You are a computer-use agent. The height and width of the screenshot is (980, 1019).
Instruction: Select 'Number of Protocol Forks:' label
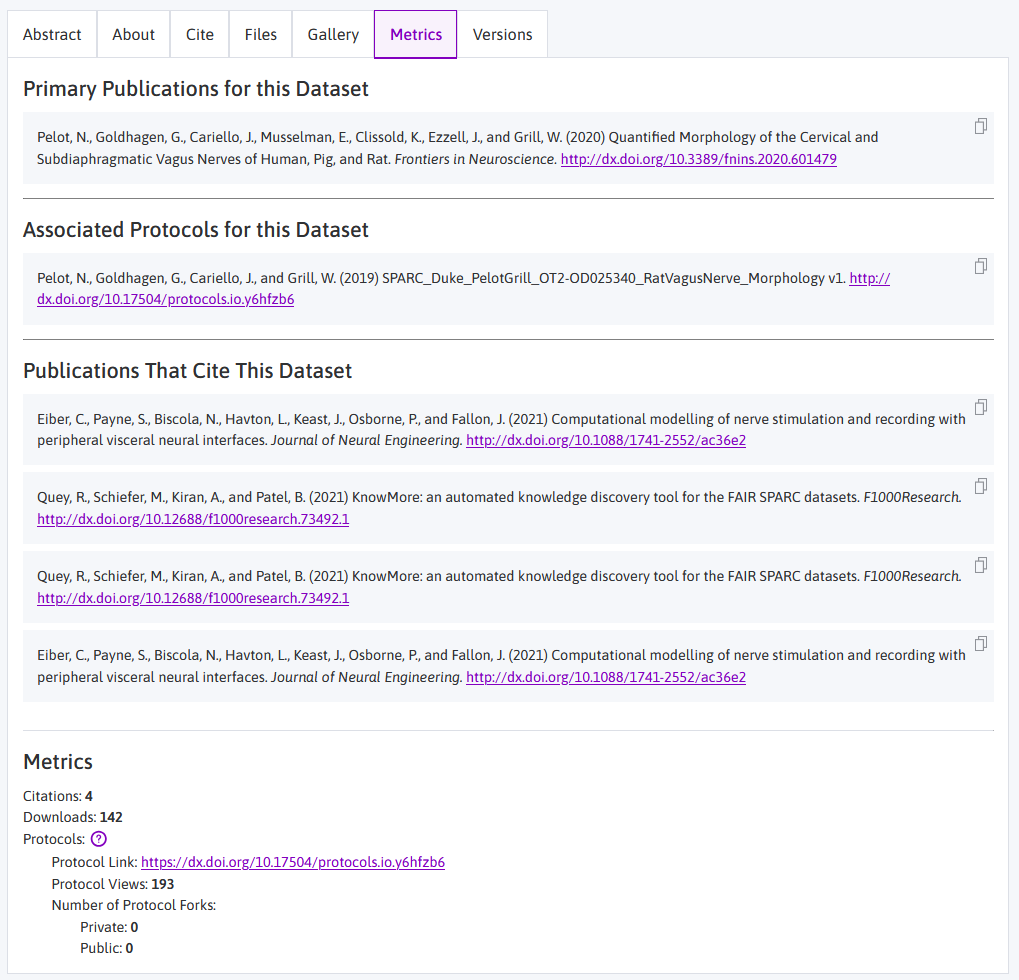(x=134, y=905)
